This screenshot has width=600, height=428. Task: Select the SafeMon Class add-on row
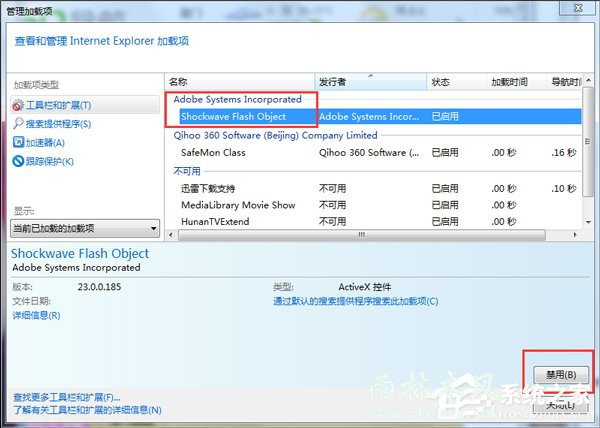373,153
